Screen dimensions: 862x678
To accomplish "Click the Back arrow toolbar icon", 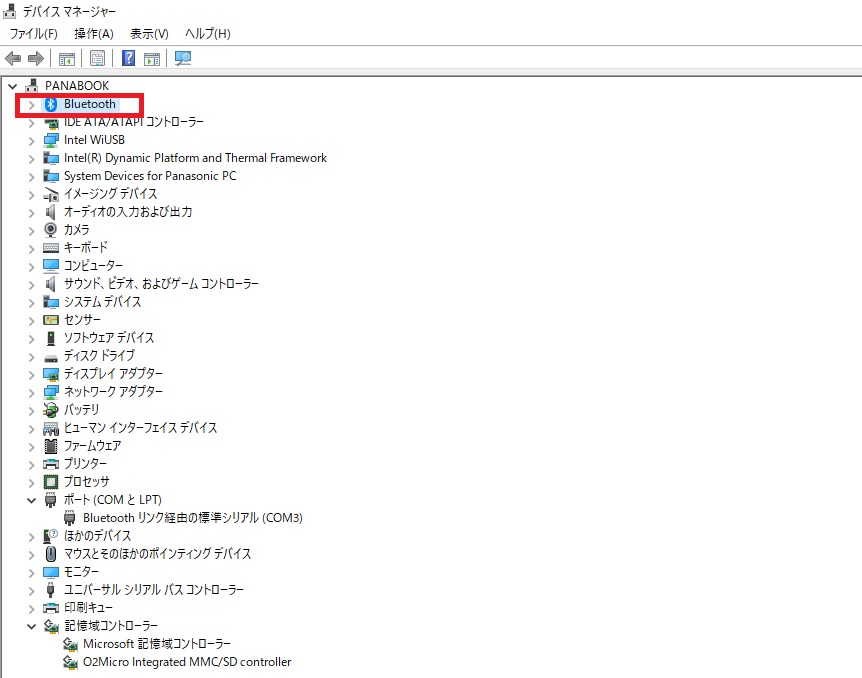I will coord(13,58).
